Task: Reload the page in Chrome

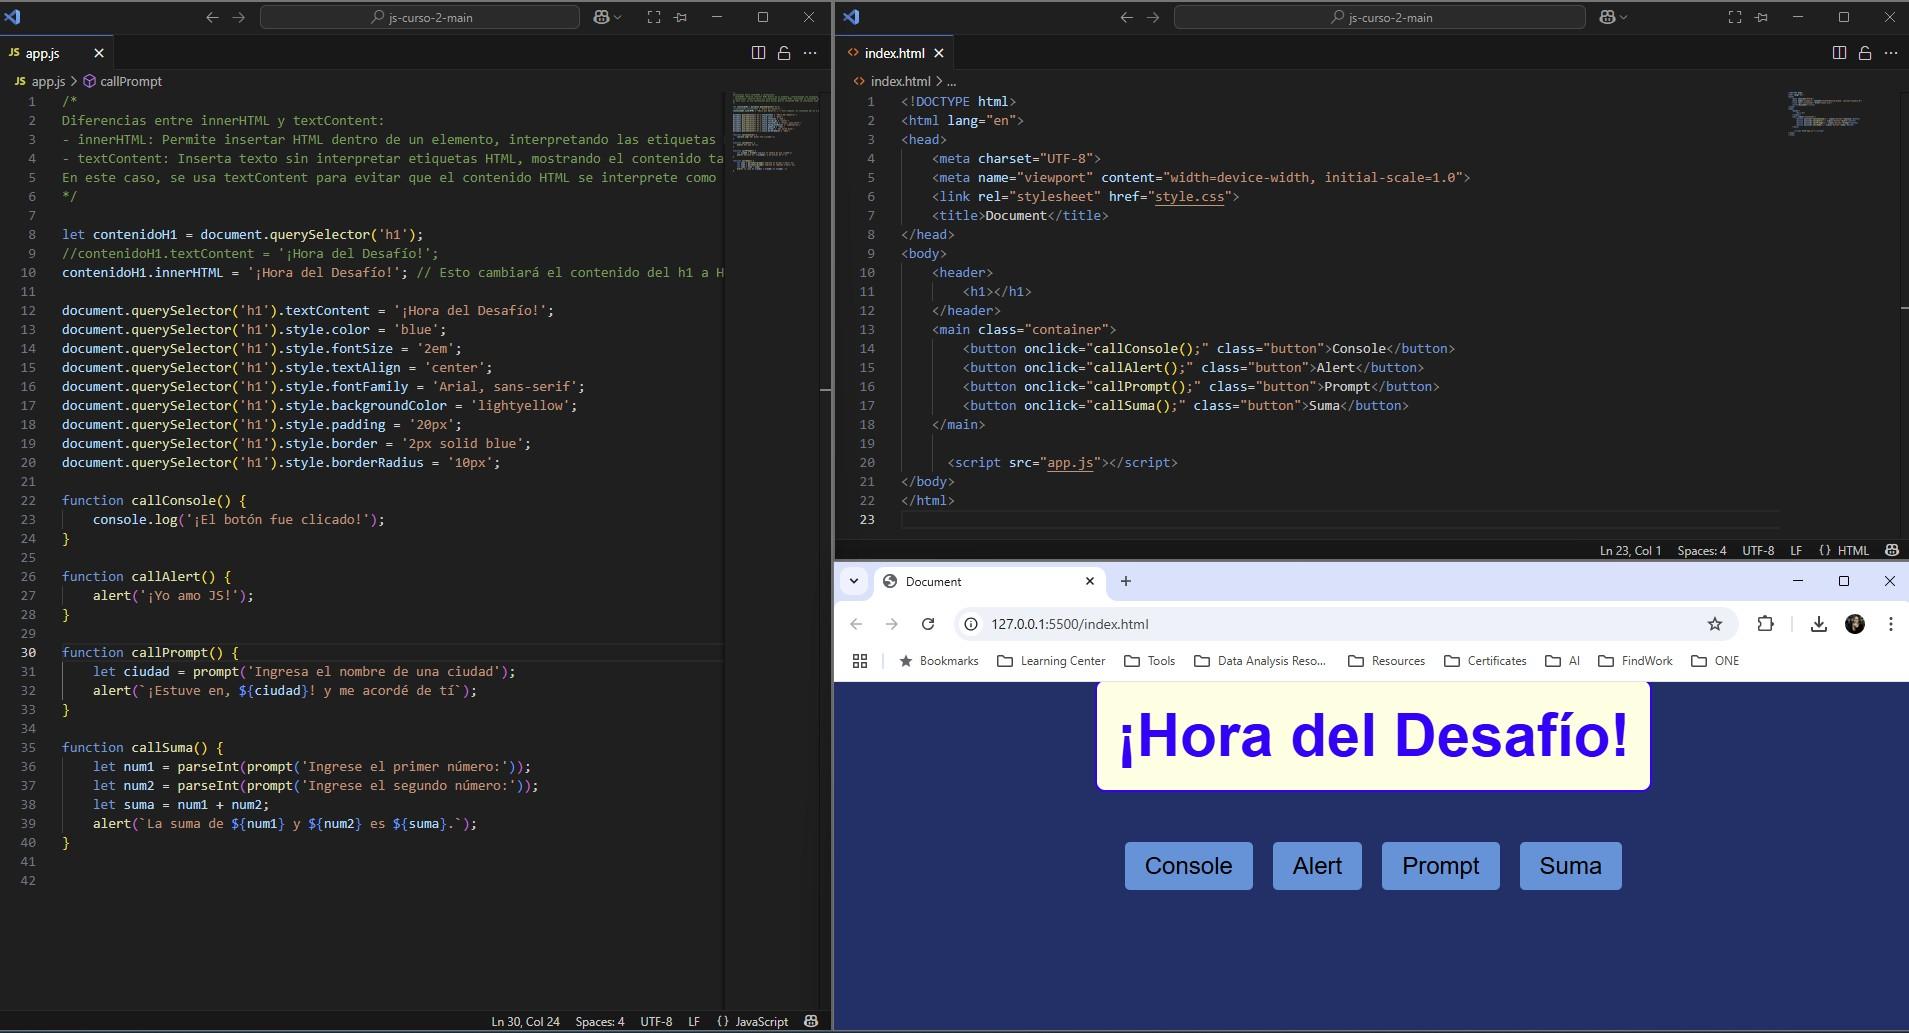Action: click(928, 624)
